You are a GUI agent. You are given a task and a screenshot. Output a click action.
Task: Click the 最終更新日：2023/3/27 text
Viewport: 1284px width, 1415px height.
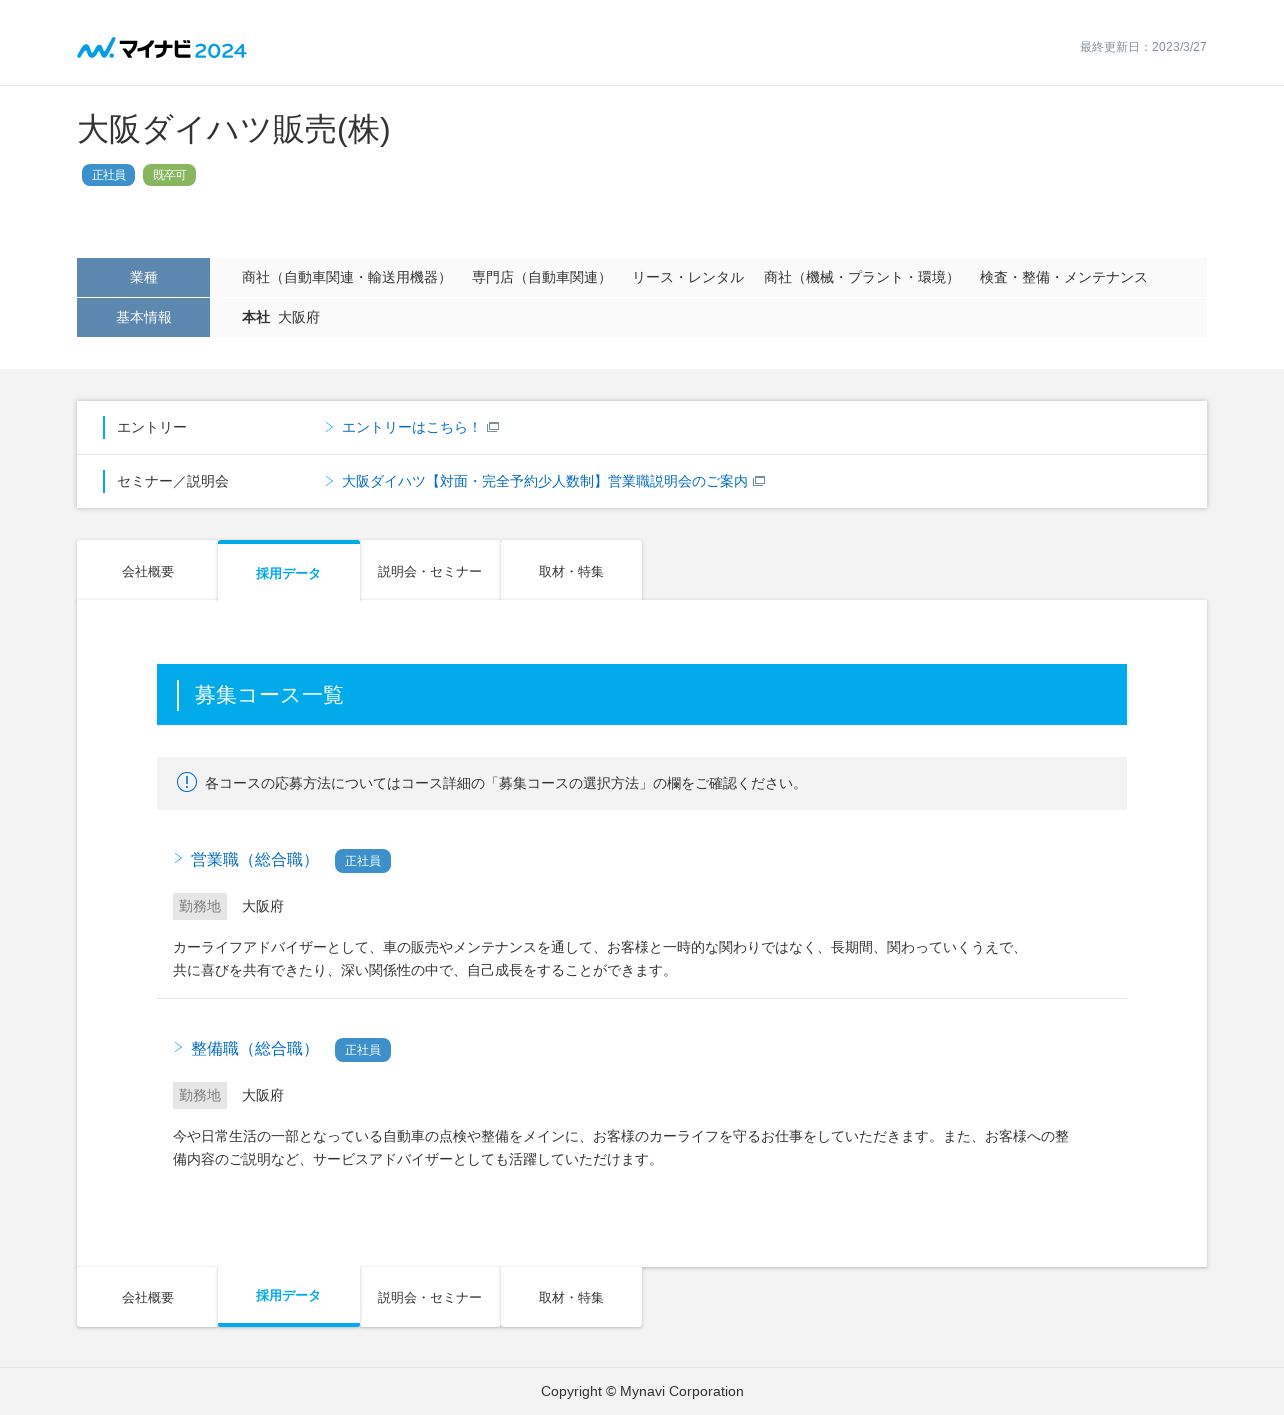click(1143, 47)
